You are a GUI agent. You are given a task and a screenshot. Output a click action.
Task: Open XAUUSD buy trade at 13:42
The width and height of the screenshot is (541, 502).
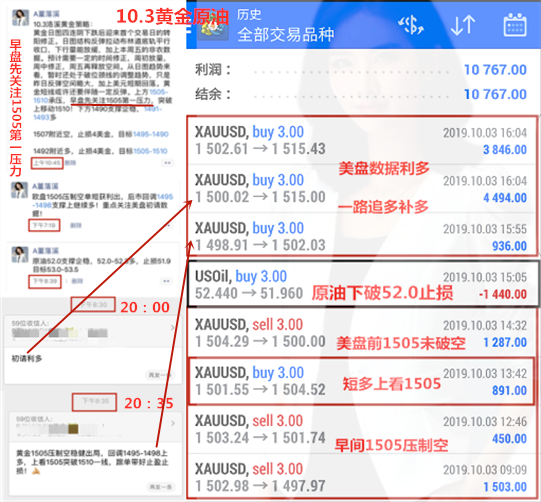point(362,381)
